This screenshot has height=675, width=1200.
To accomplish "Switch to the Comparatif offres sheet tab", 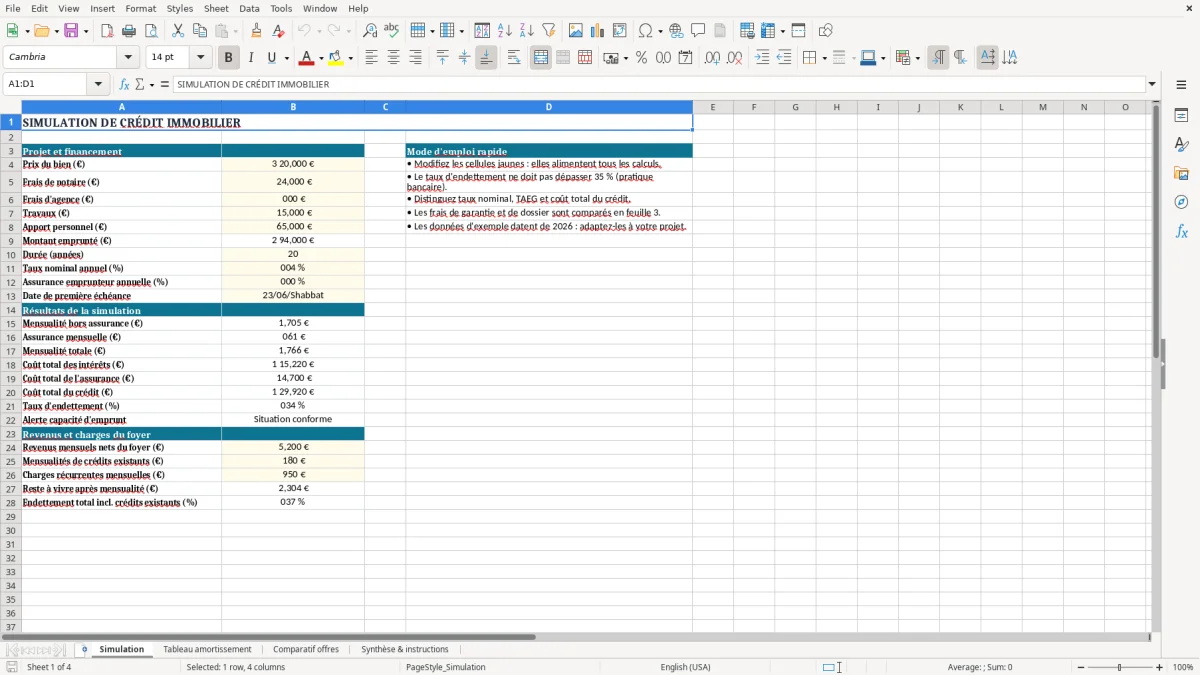I will (x=306, y=649).
